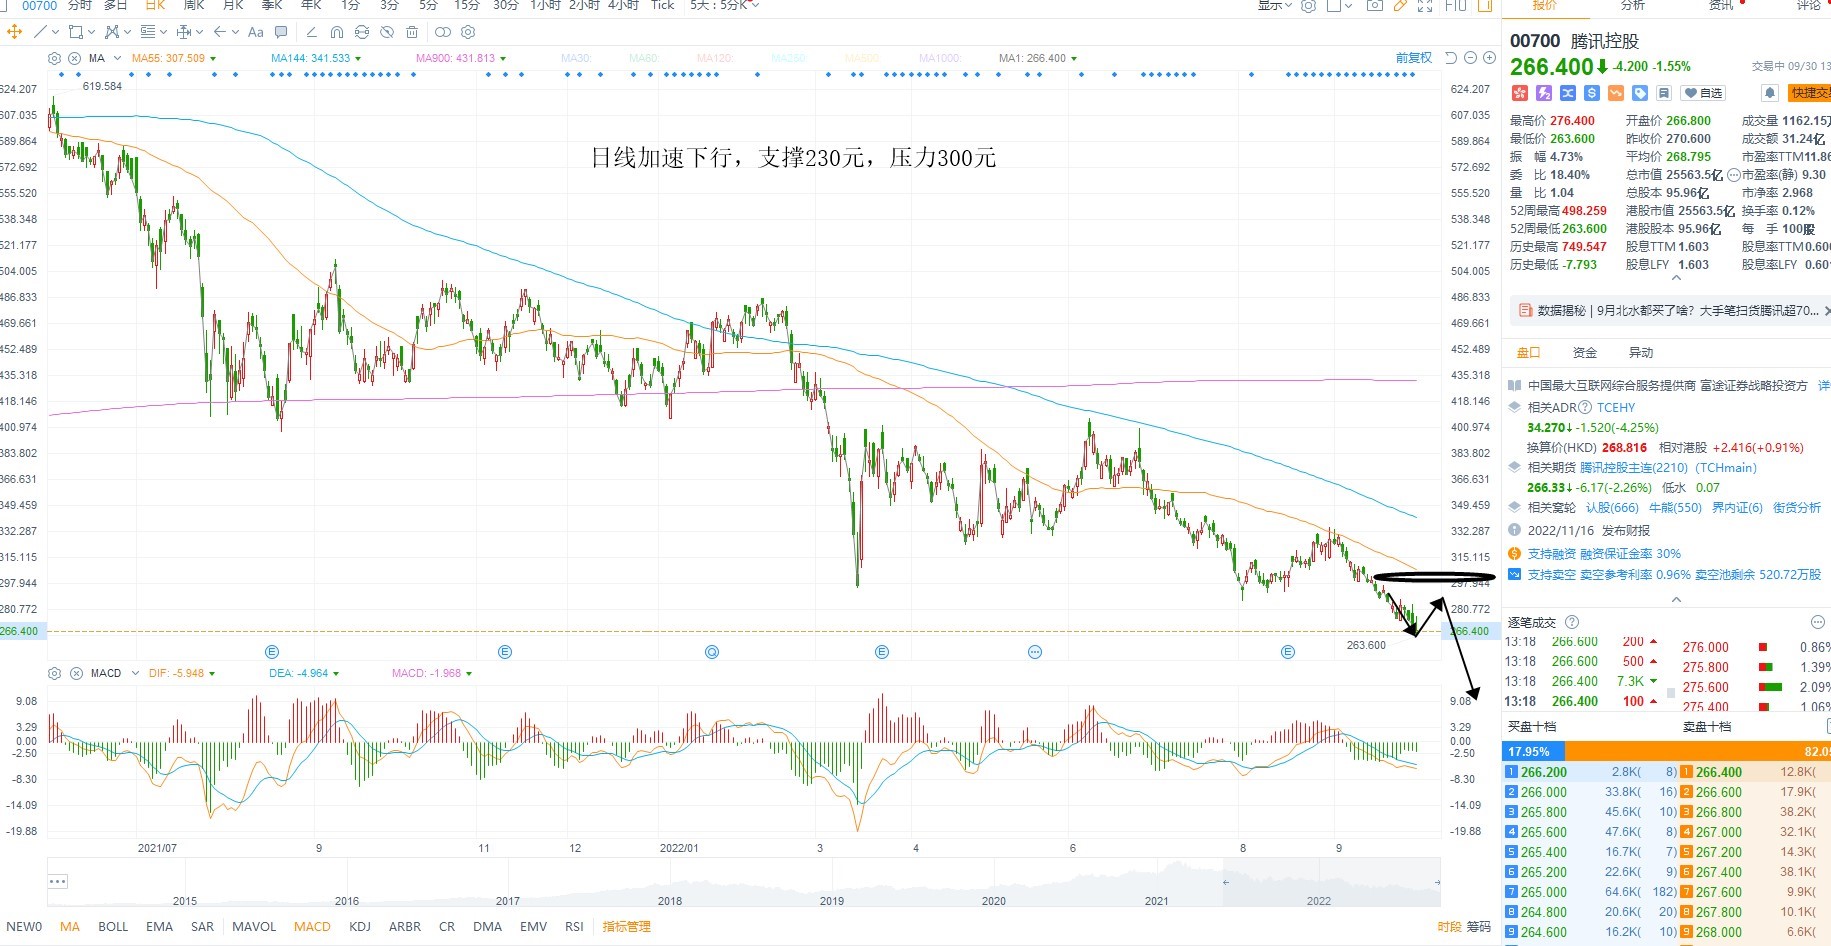Image resolution: width=1831 pixels, height=946 pixels.
Task: Zoom in chart with plus circle icon
Action: (x=1489, y=58)
